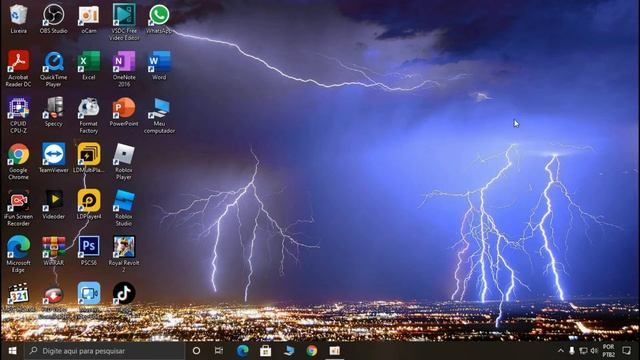Select the red download-arrow desktop shortcut
Screen dimensions: 640x360
point(53,295)
